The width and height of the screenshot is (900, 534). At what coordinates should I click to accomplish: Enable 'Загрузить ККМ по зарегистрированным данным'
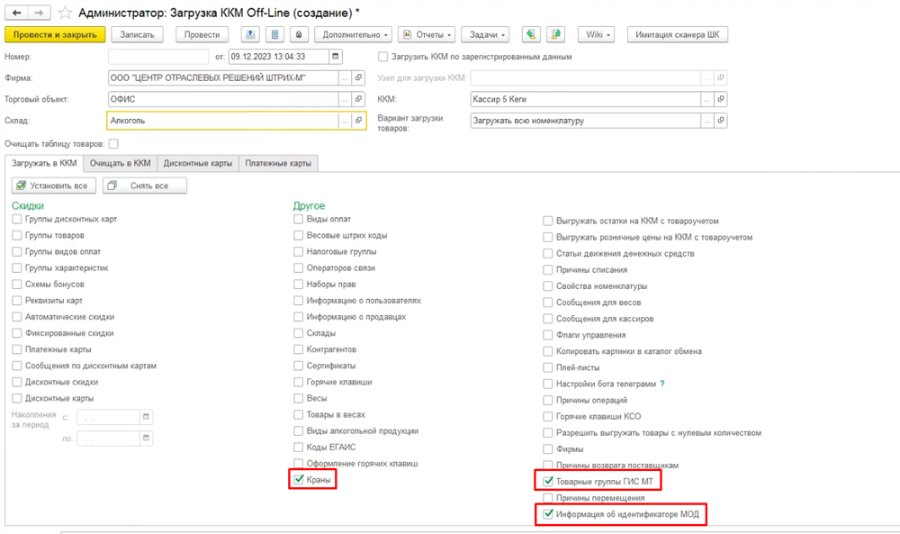pyautogui.click(x=383, y=57)
